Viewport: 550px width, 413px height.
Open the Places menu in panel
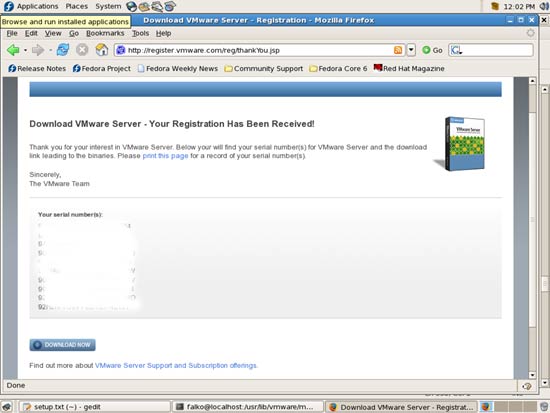pos(76,6)
